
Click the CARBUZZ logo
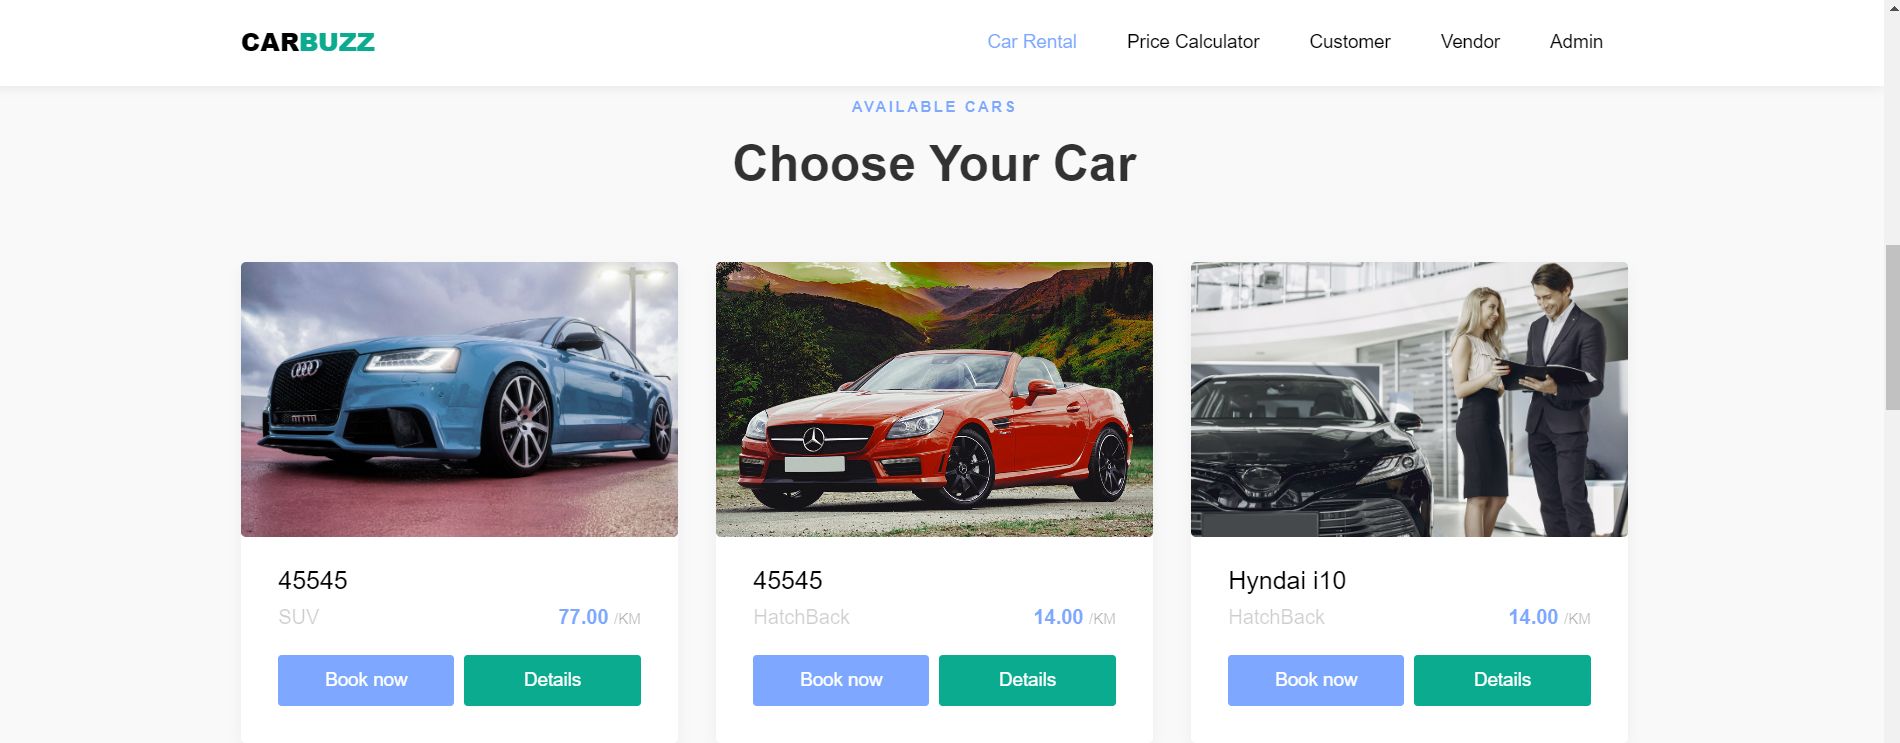pos(306,41)
